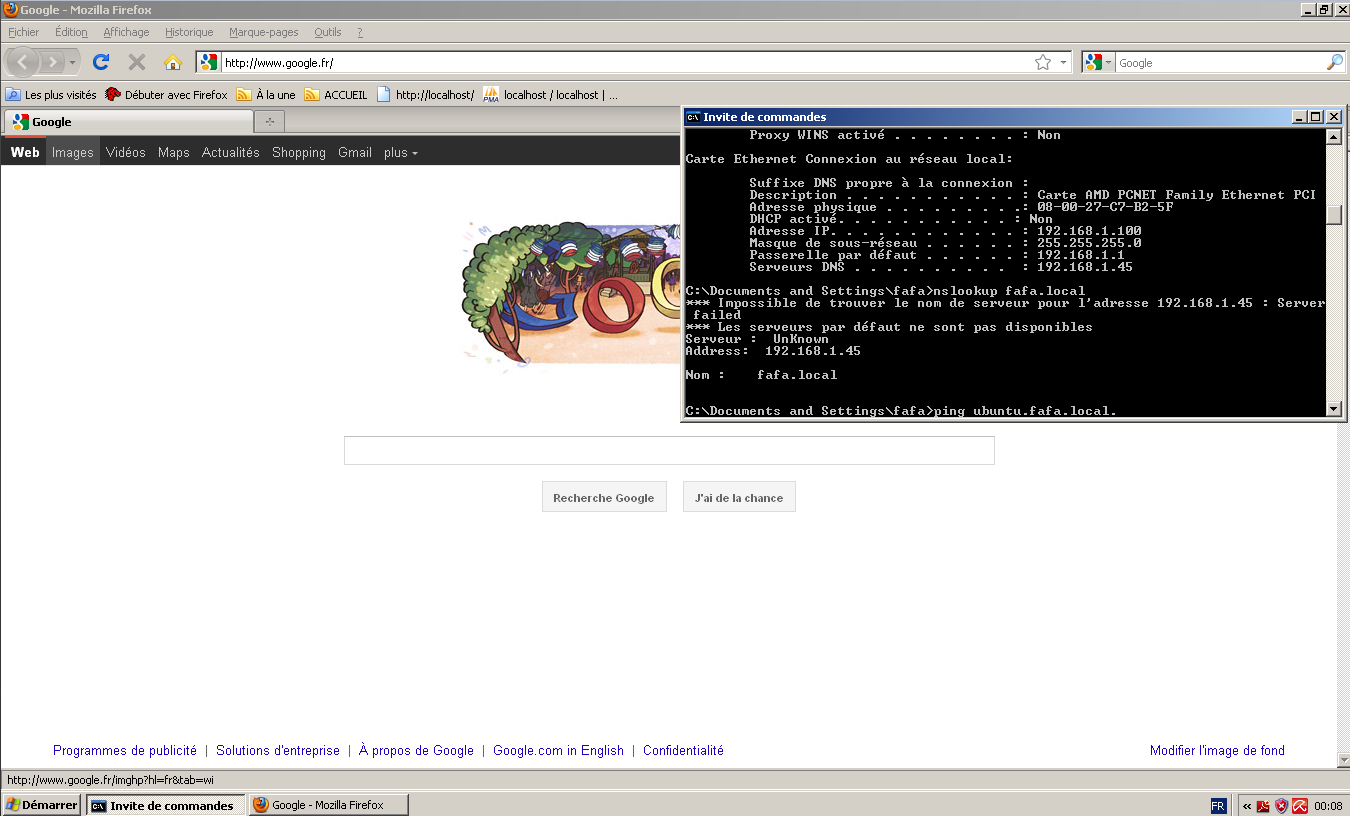This screenshot has width=1350, height=816.
Task: Open the localhost phpMyAdmin bookmark
Action: pos(551,95)
